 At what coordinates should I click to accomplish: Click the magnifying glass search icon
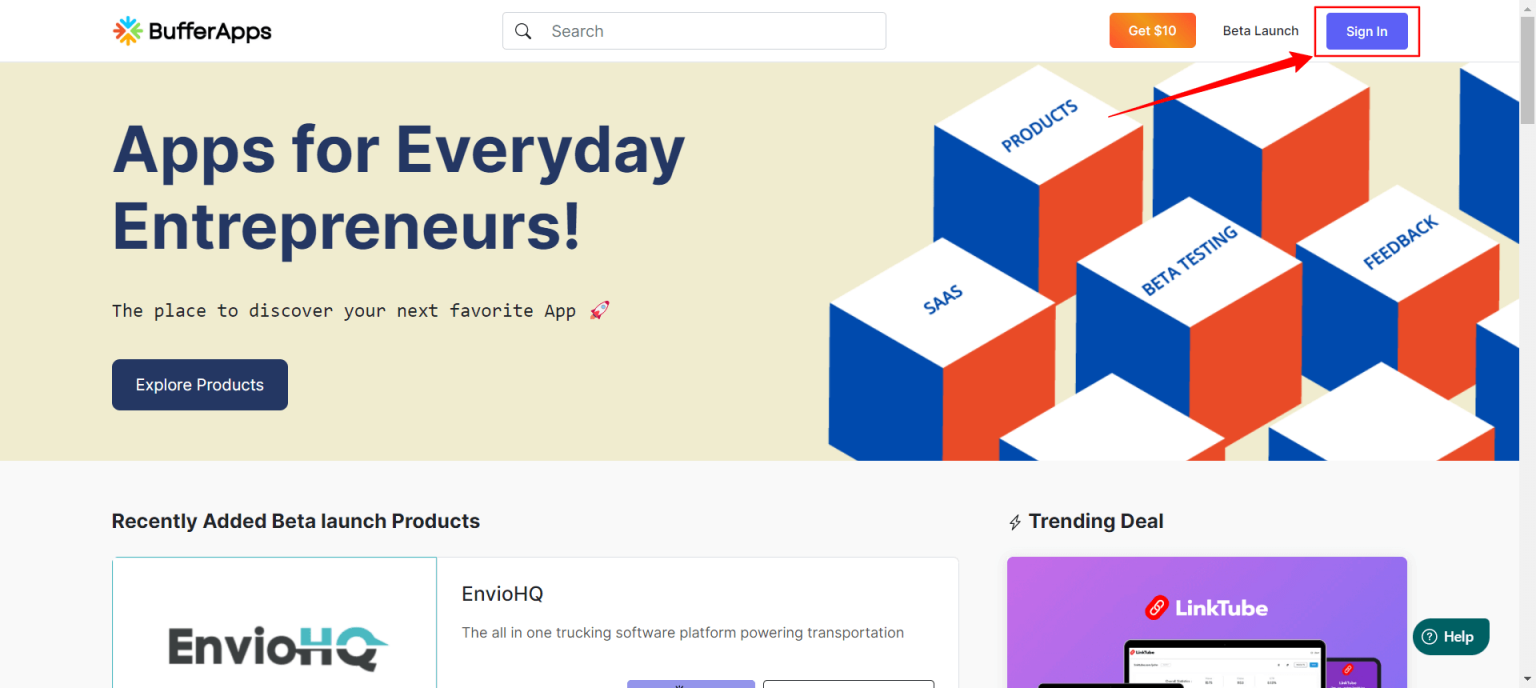click(523, 31)
